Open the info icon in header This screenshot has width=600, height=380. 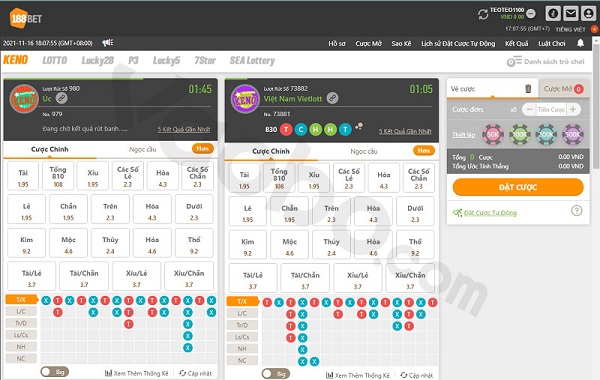(x=553, y=13)
